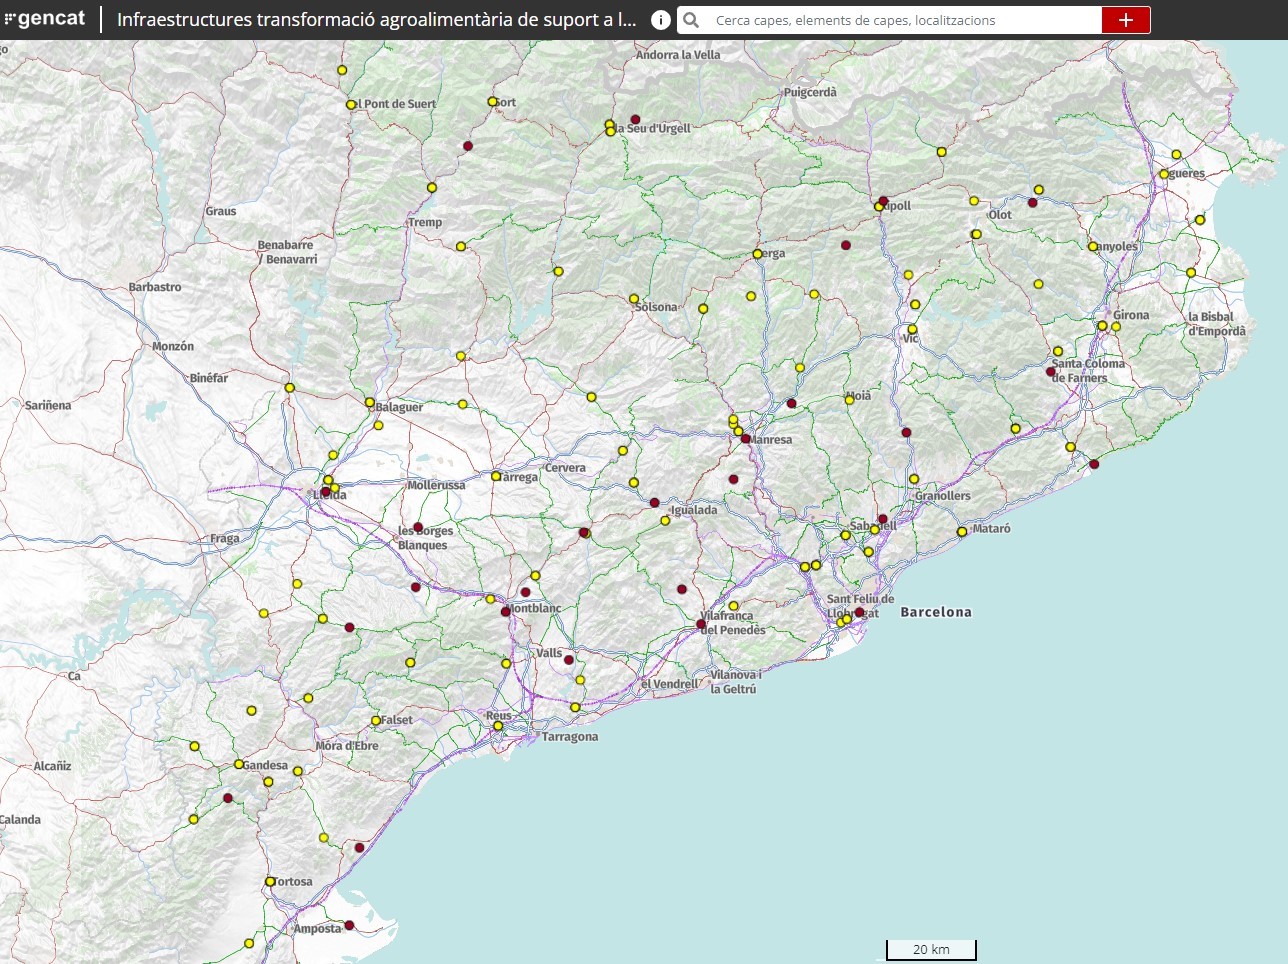This screenshot has width=1288, height=964.
Task: Select dark red marker at Lleida
Action: coord(325,492)
